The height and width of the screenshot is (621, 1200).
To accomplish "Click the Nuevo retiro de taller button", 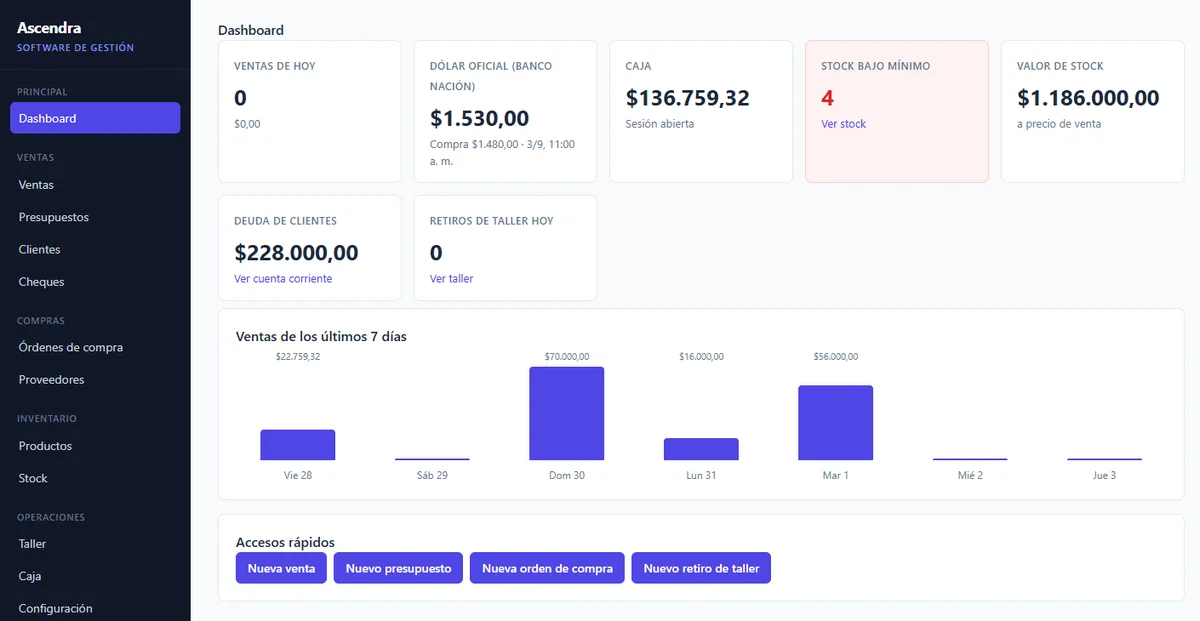I will [701, 568].
